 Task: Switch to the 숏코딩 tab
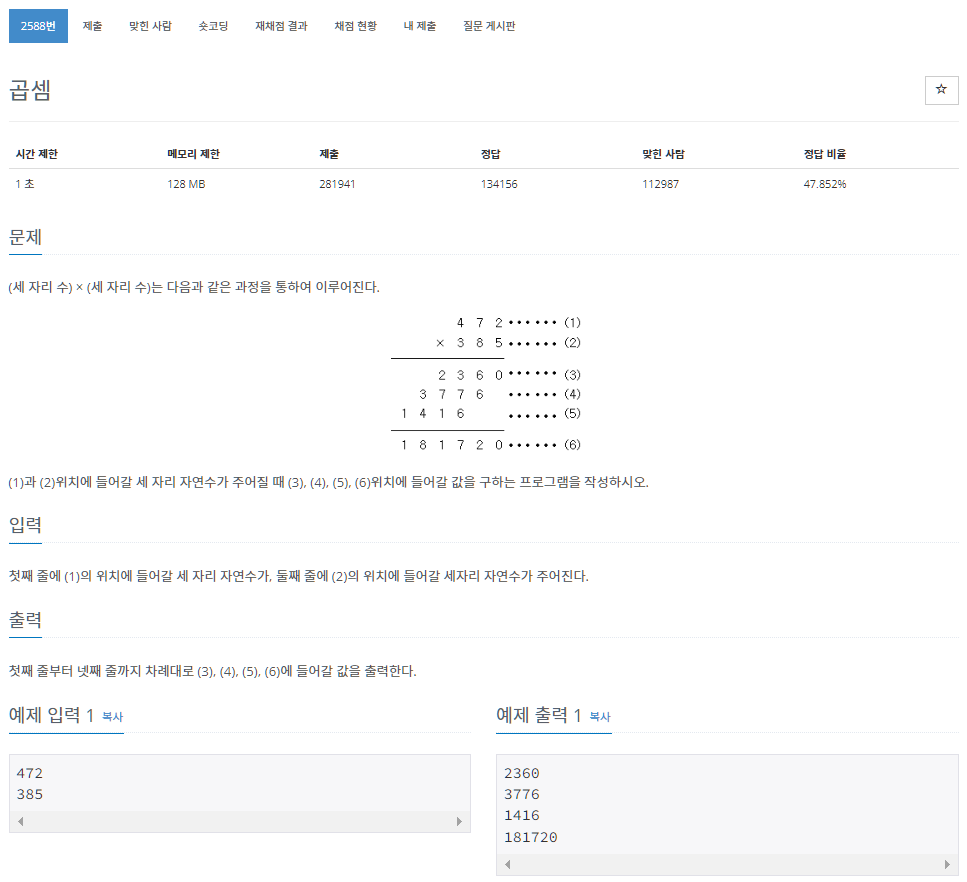click(x=213, y=26)
